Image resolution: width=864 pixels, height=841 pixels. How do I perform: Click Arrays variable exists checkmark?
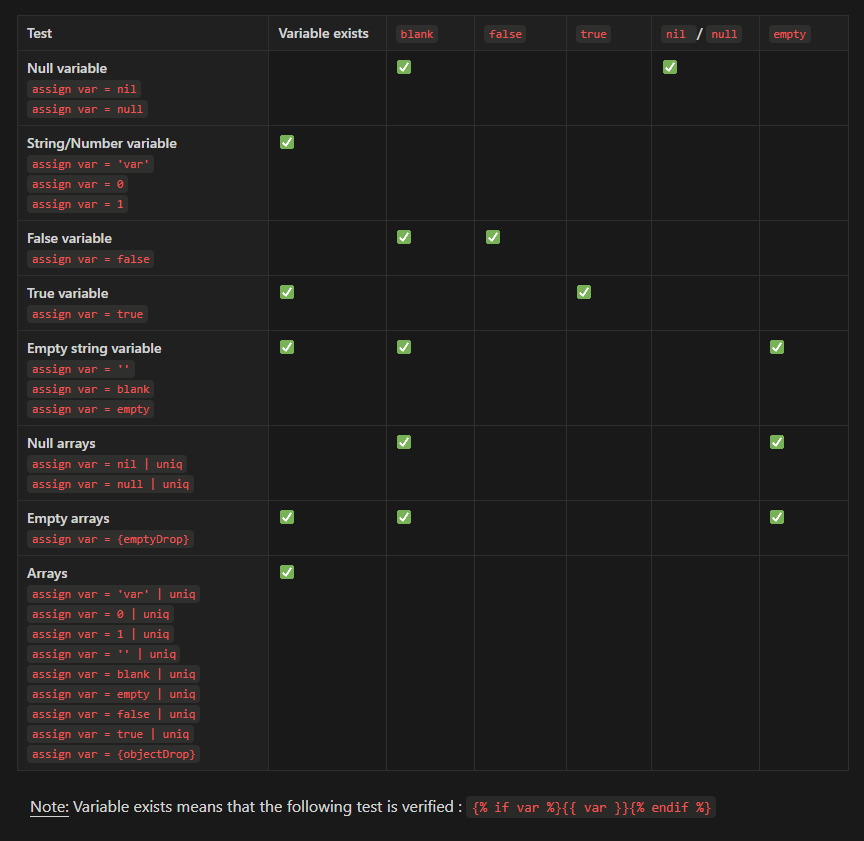(287, 572)
